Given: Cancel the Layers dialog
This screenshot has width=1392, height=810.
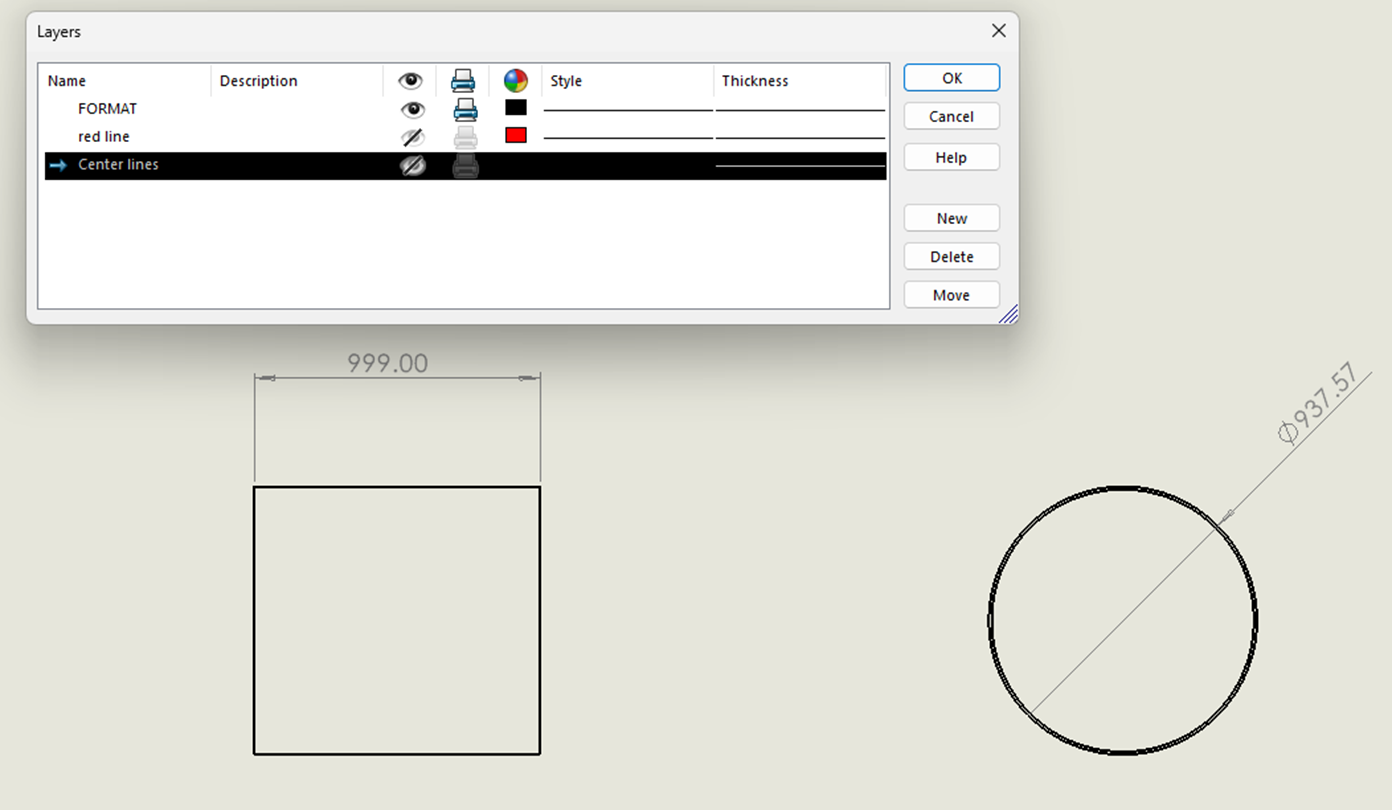Looking at the screenshot, I should [951, 115].
